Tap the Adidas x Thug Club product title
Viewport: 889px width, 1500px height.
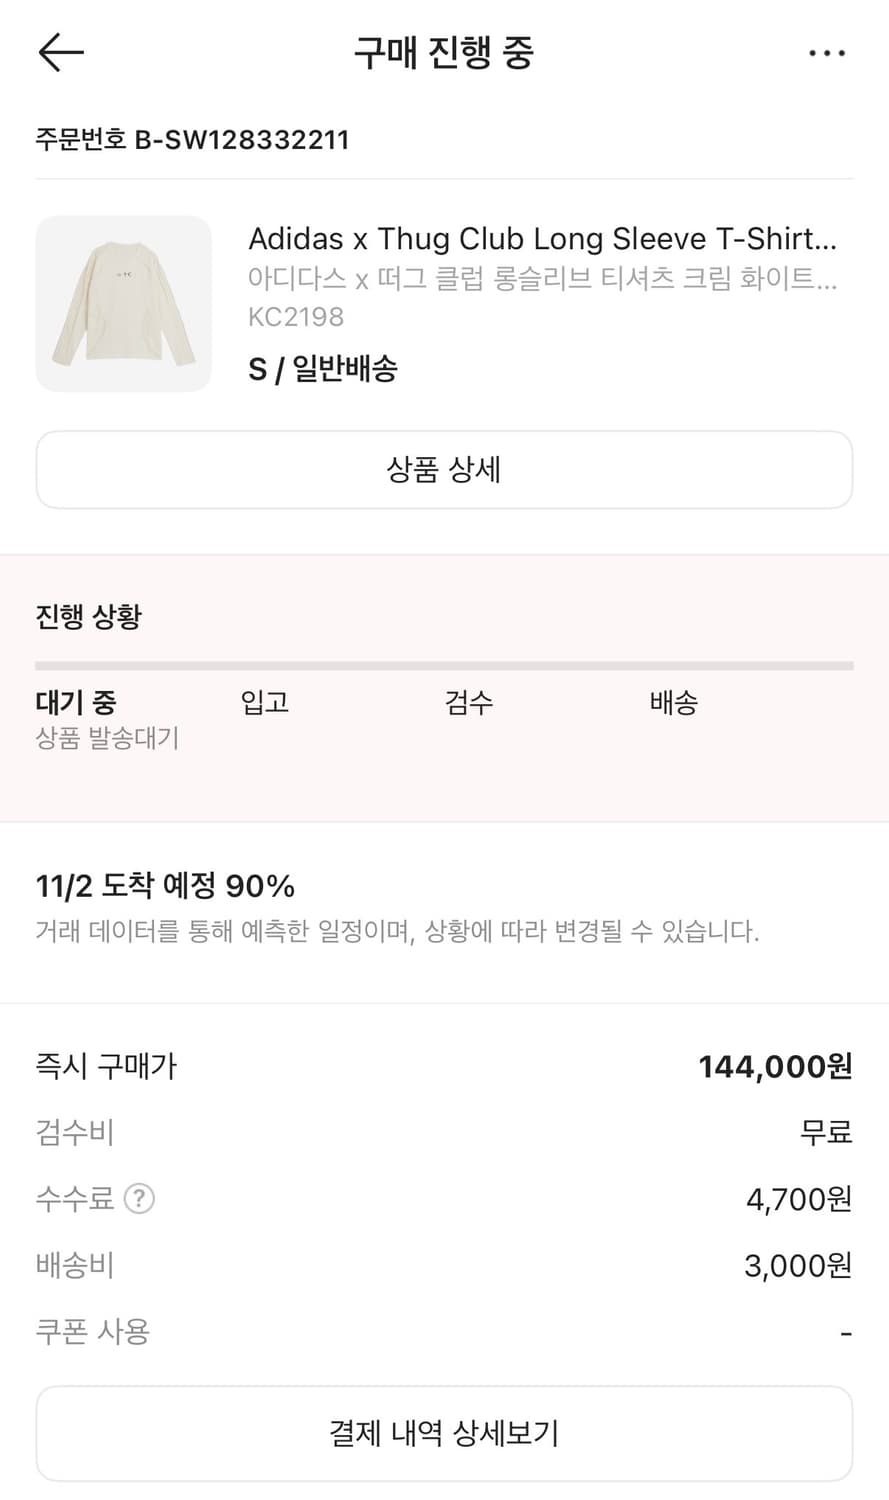[x=542, y=239]
